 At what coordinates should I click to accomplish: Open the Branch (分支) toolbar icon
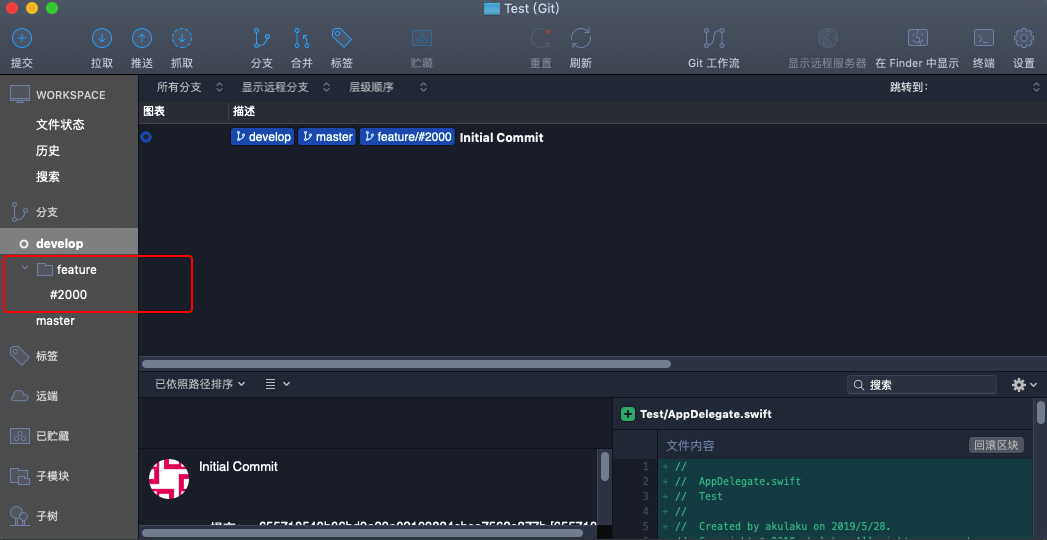click(x=261, y=39)
